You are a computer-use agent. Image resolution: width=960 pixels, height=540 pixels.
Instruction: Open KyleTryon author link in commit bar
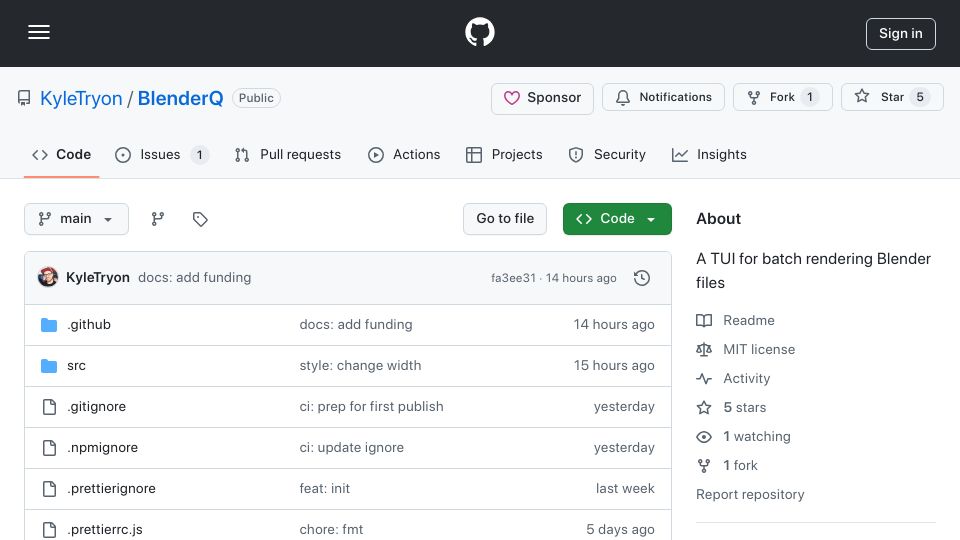97,277
